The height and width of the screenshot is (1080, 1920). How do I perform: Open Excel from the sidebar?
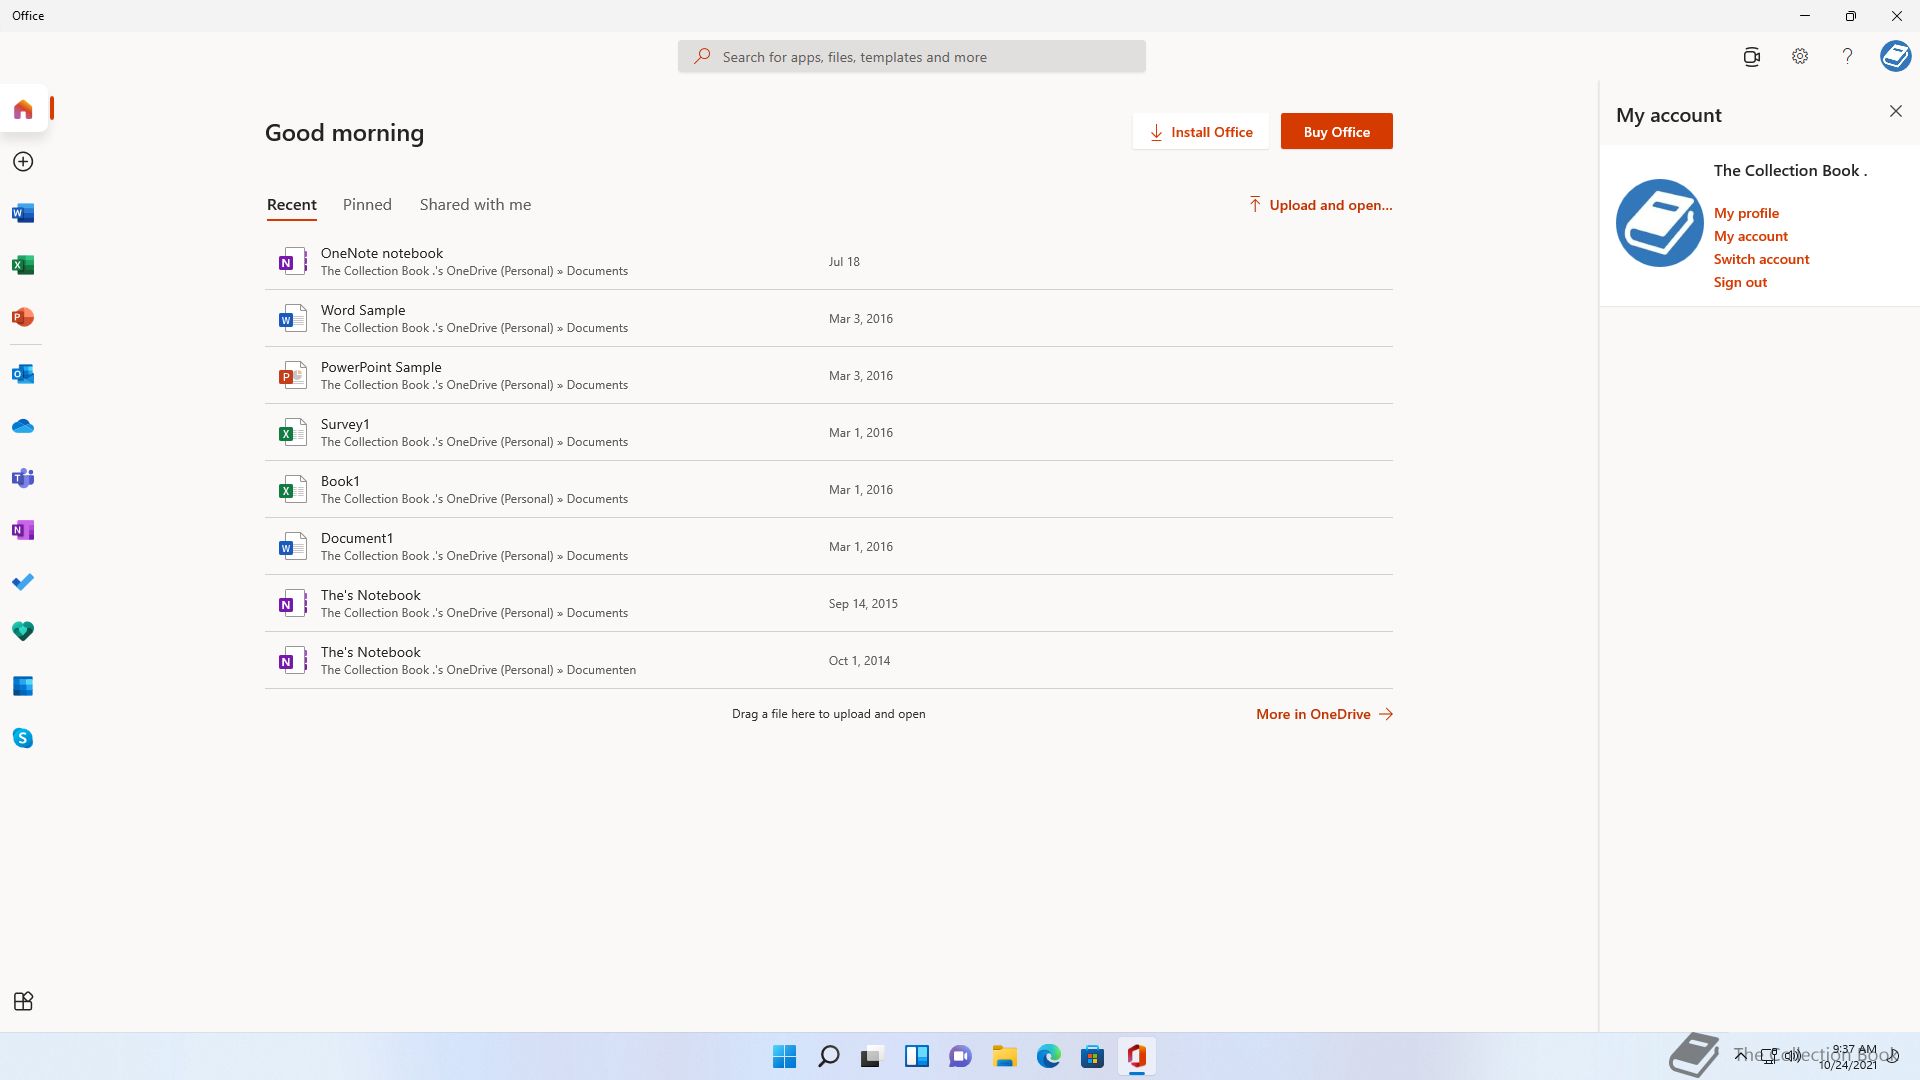pos(23,265)
